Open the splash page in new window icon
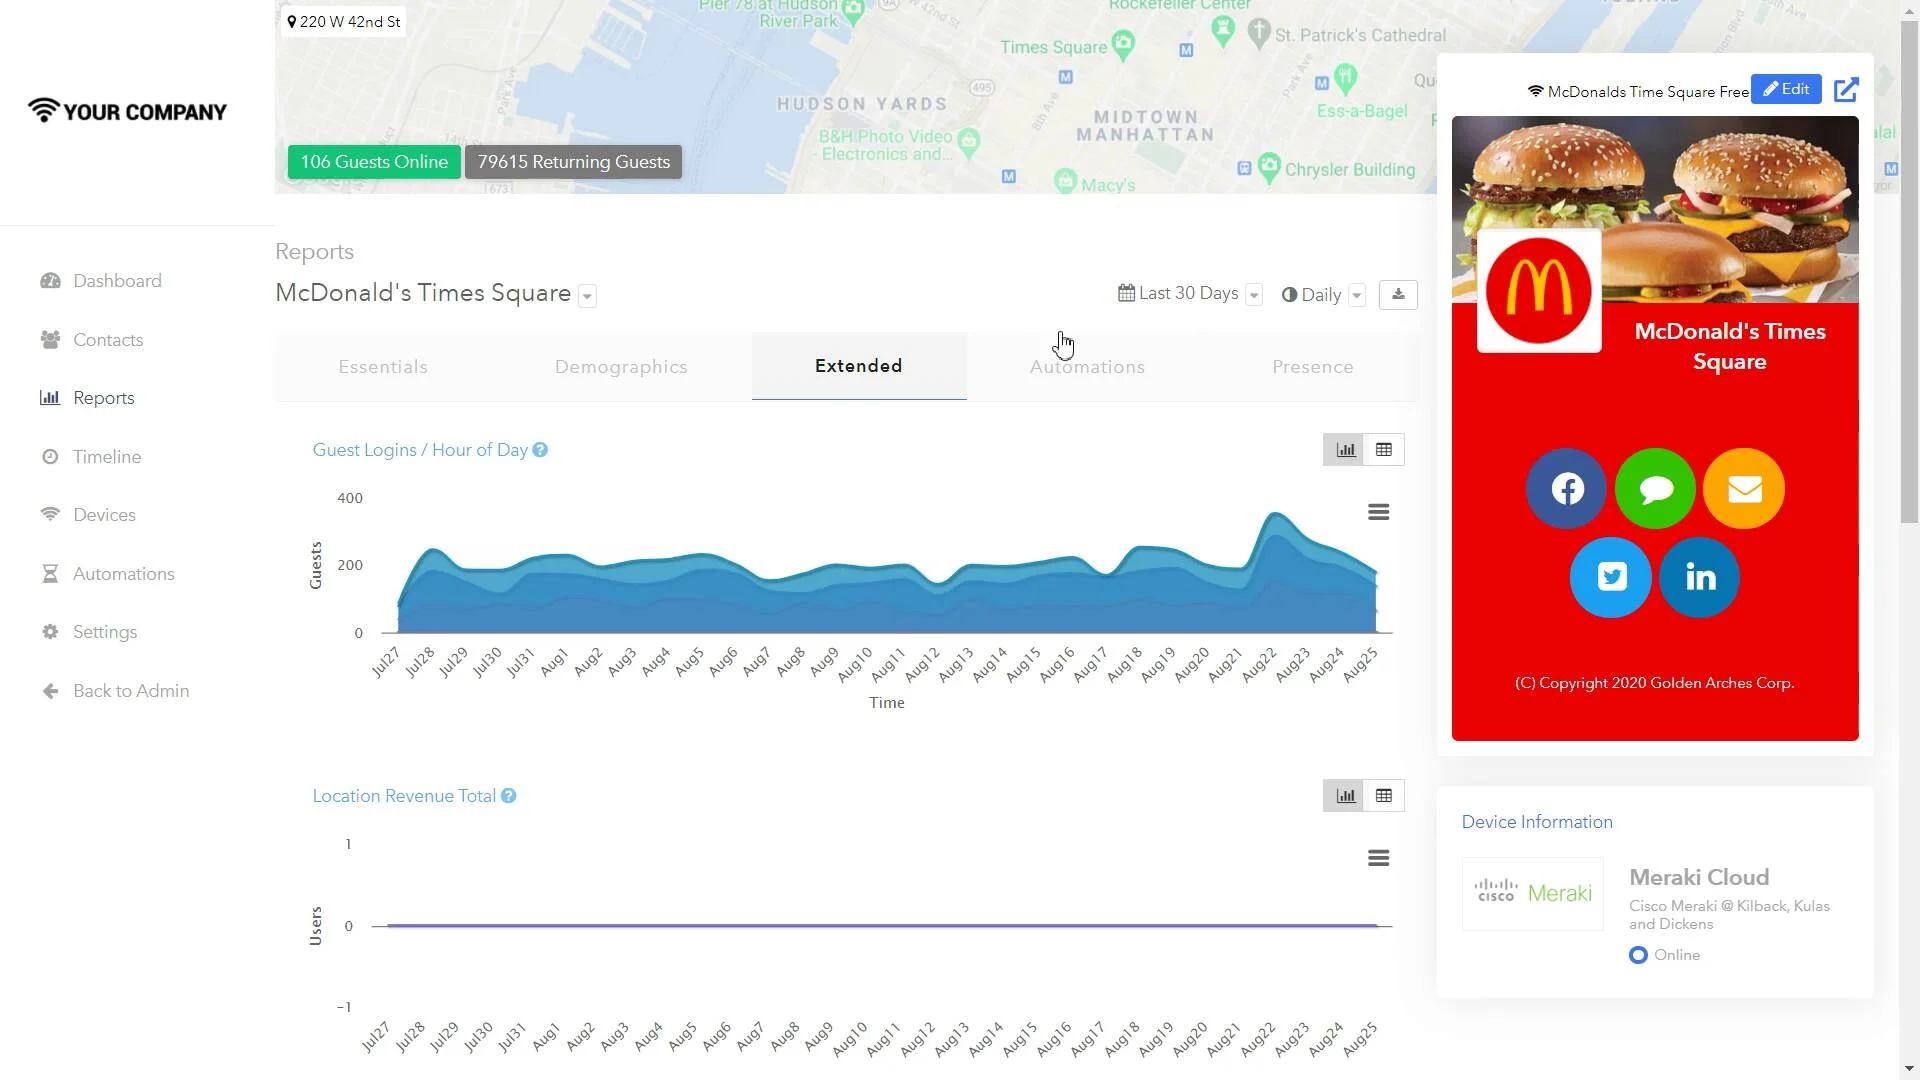Viewport: 1920px width, 1080px height. (1845, 89)
